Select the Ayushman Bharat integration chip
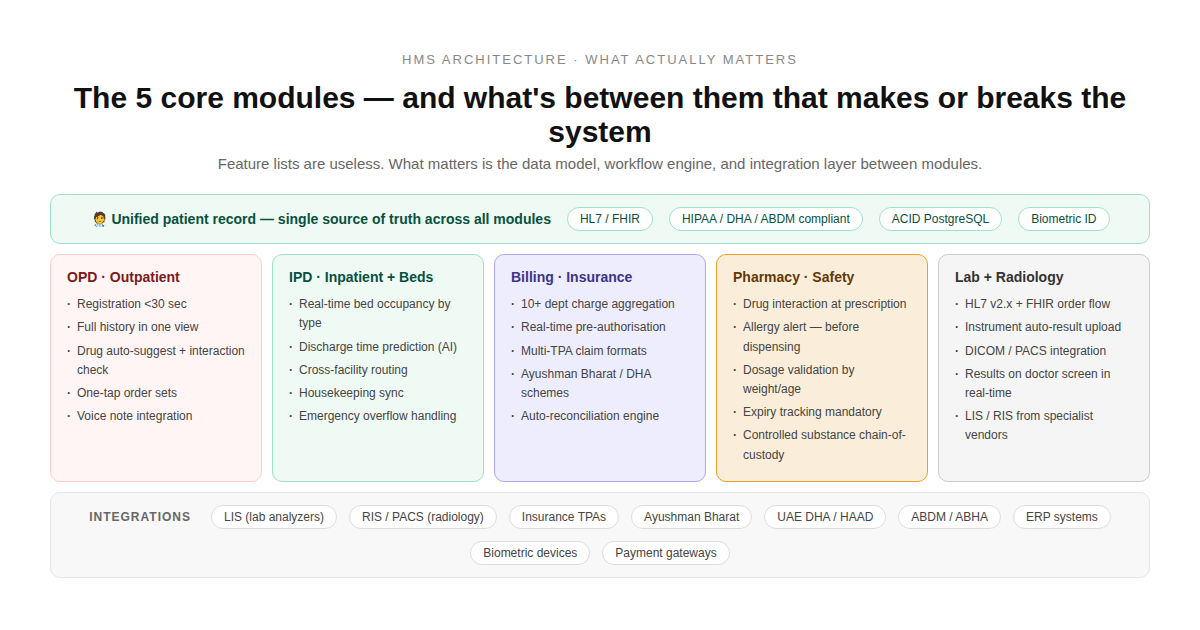 click(x=692, y=517)
